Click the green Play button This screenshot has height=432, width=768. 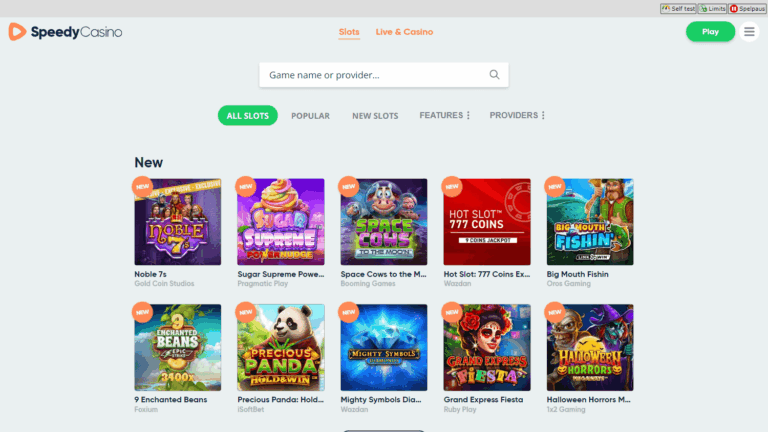click(x=710, y=32)
